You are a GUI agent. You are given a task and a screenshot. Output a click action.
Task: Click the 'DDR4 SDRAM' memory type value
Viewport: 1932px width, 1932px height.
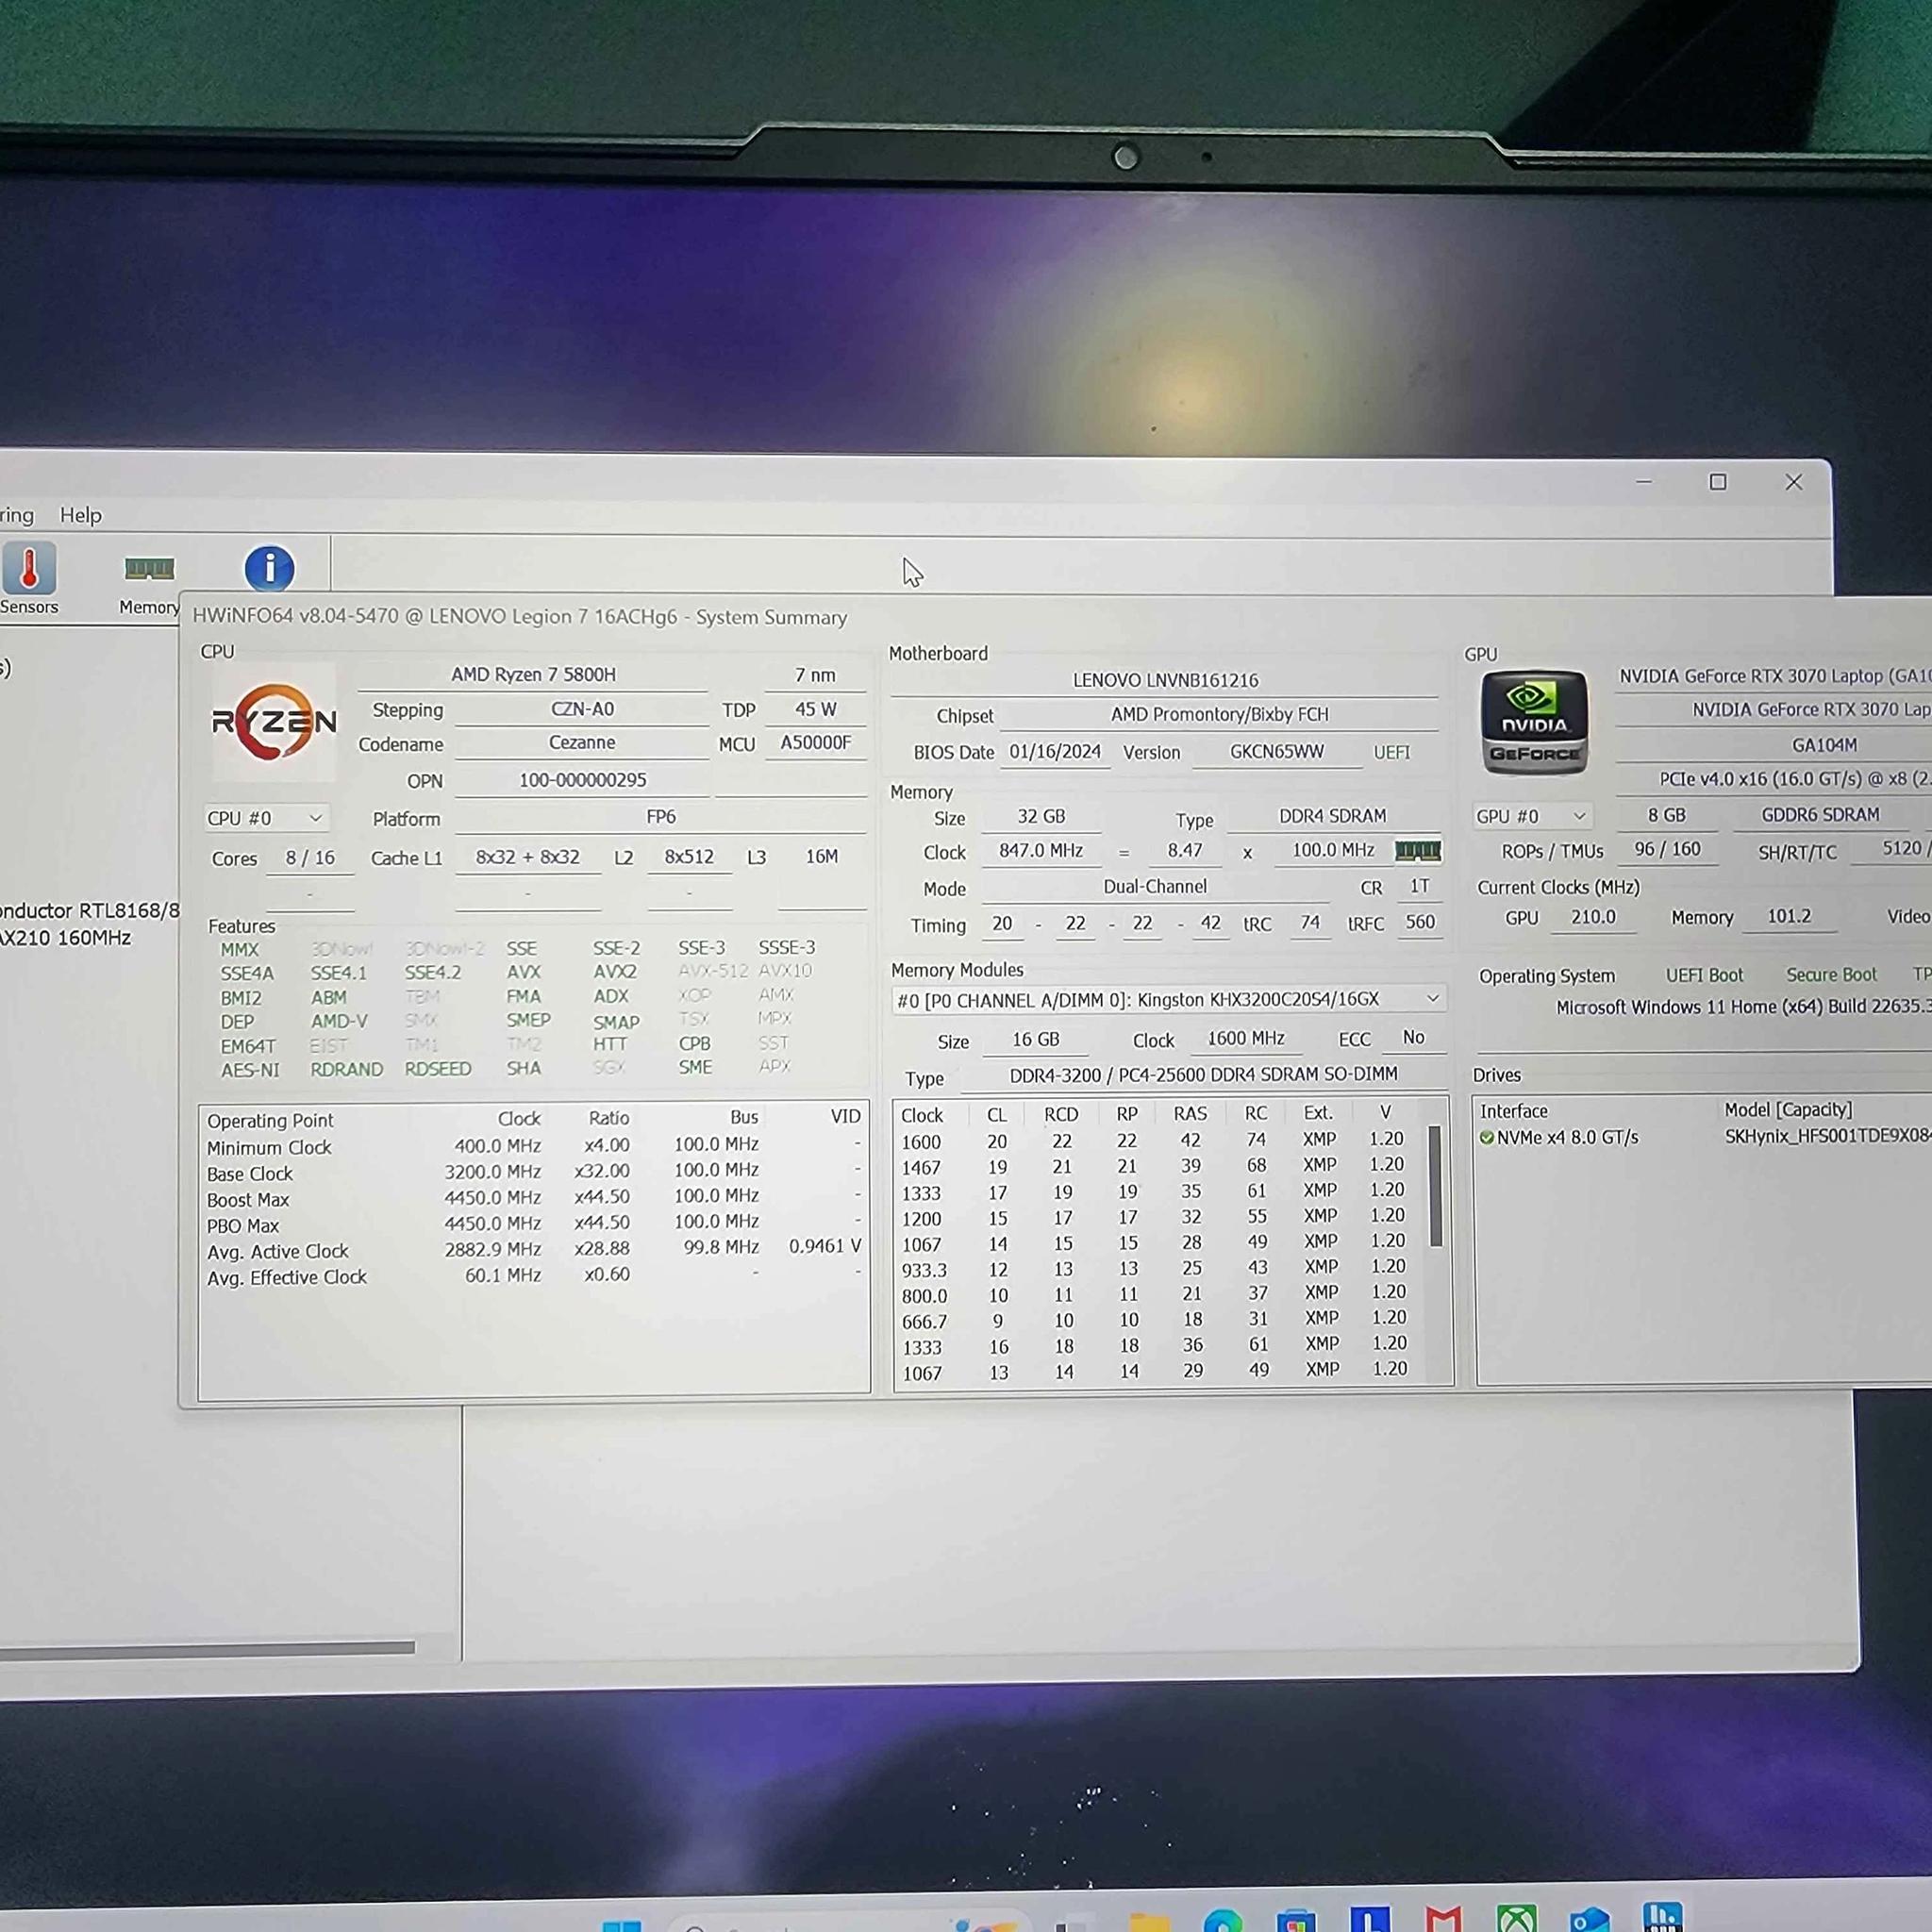click(1333, 816)
